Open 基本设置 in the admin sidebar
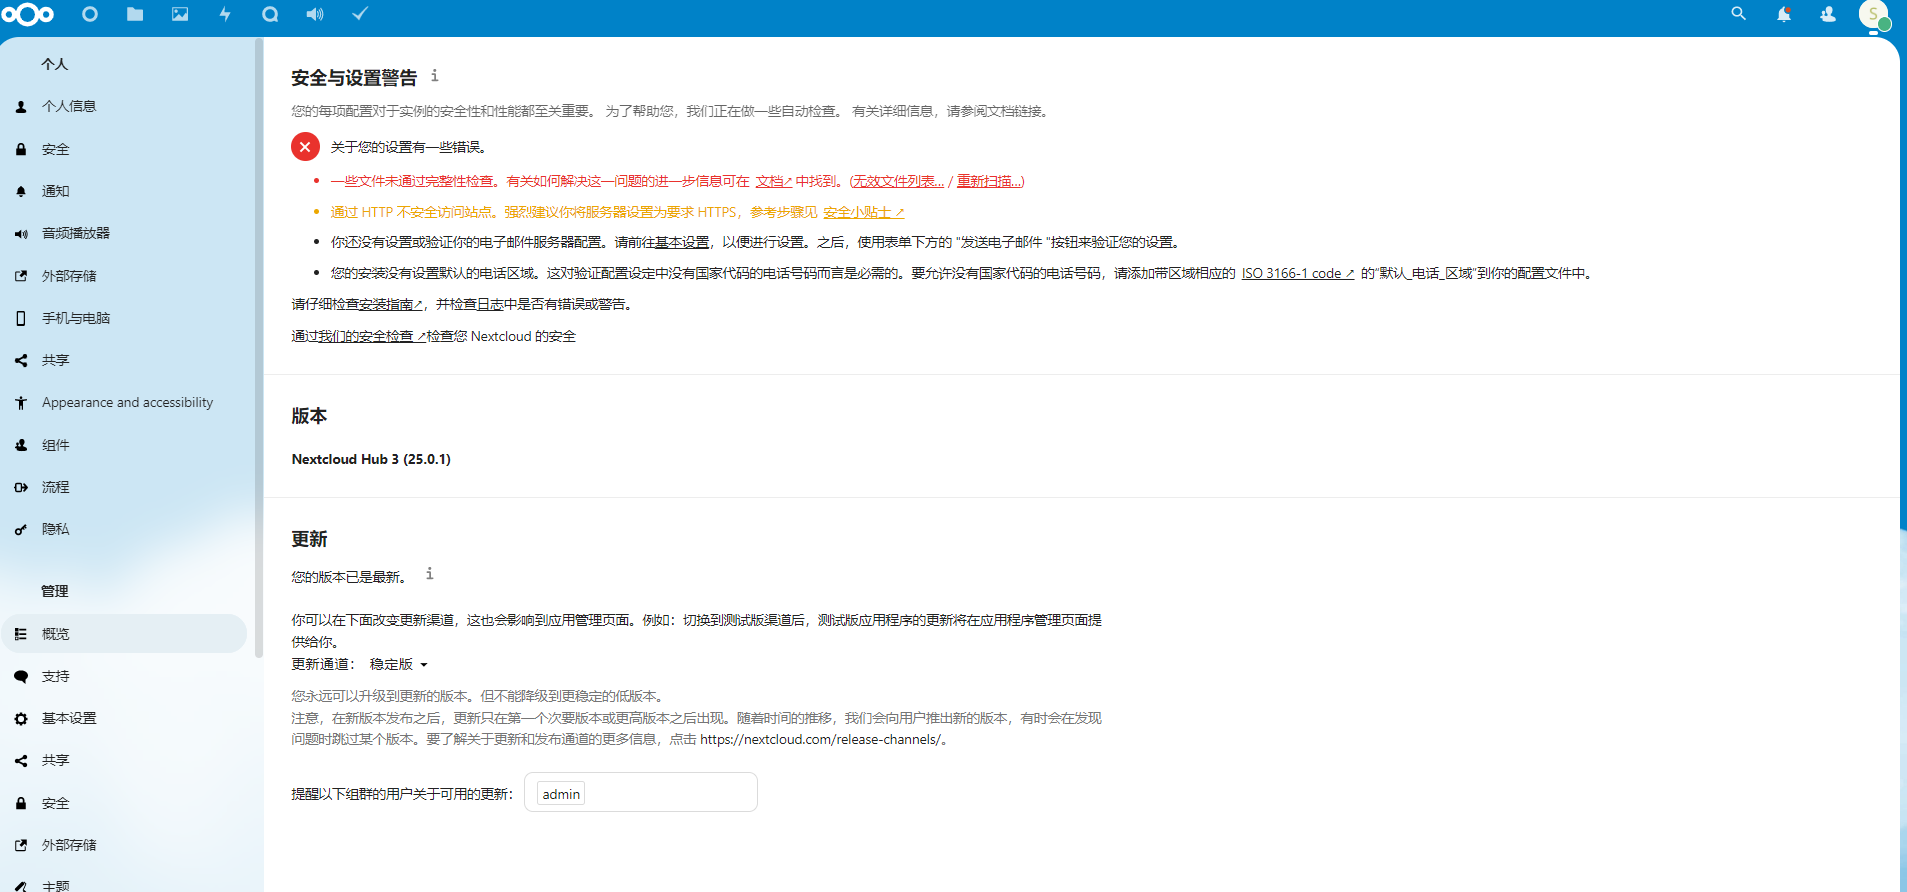The height and width of the screenshot is (892, 1907). click(x=69, y=718)
